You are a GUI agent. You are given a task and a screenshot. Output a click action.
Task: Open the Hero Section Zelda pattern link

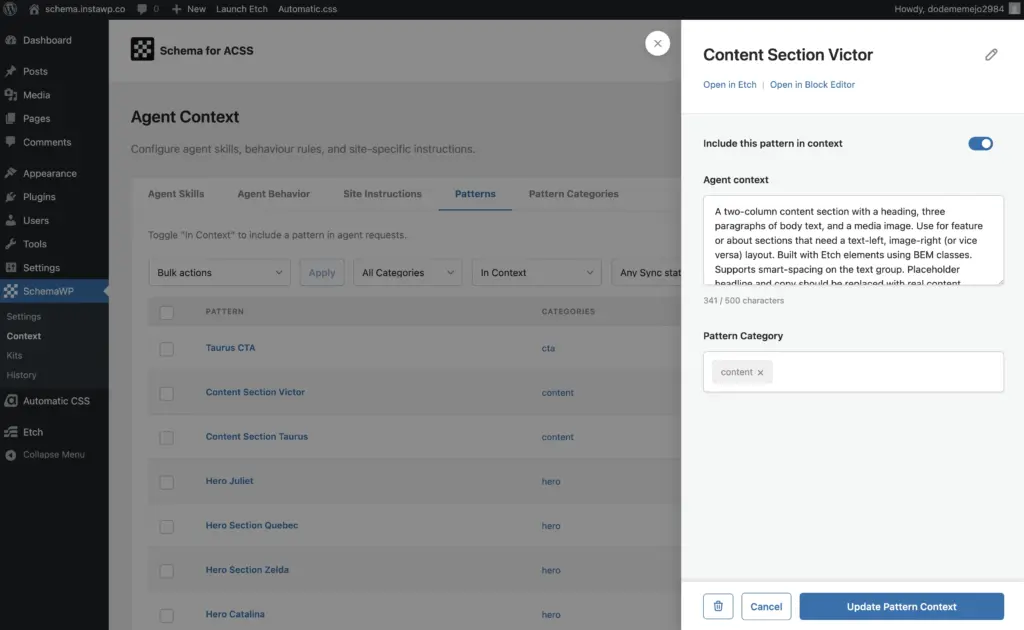(247, 570)
